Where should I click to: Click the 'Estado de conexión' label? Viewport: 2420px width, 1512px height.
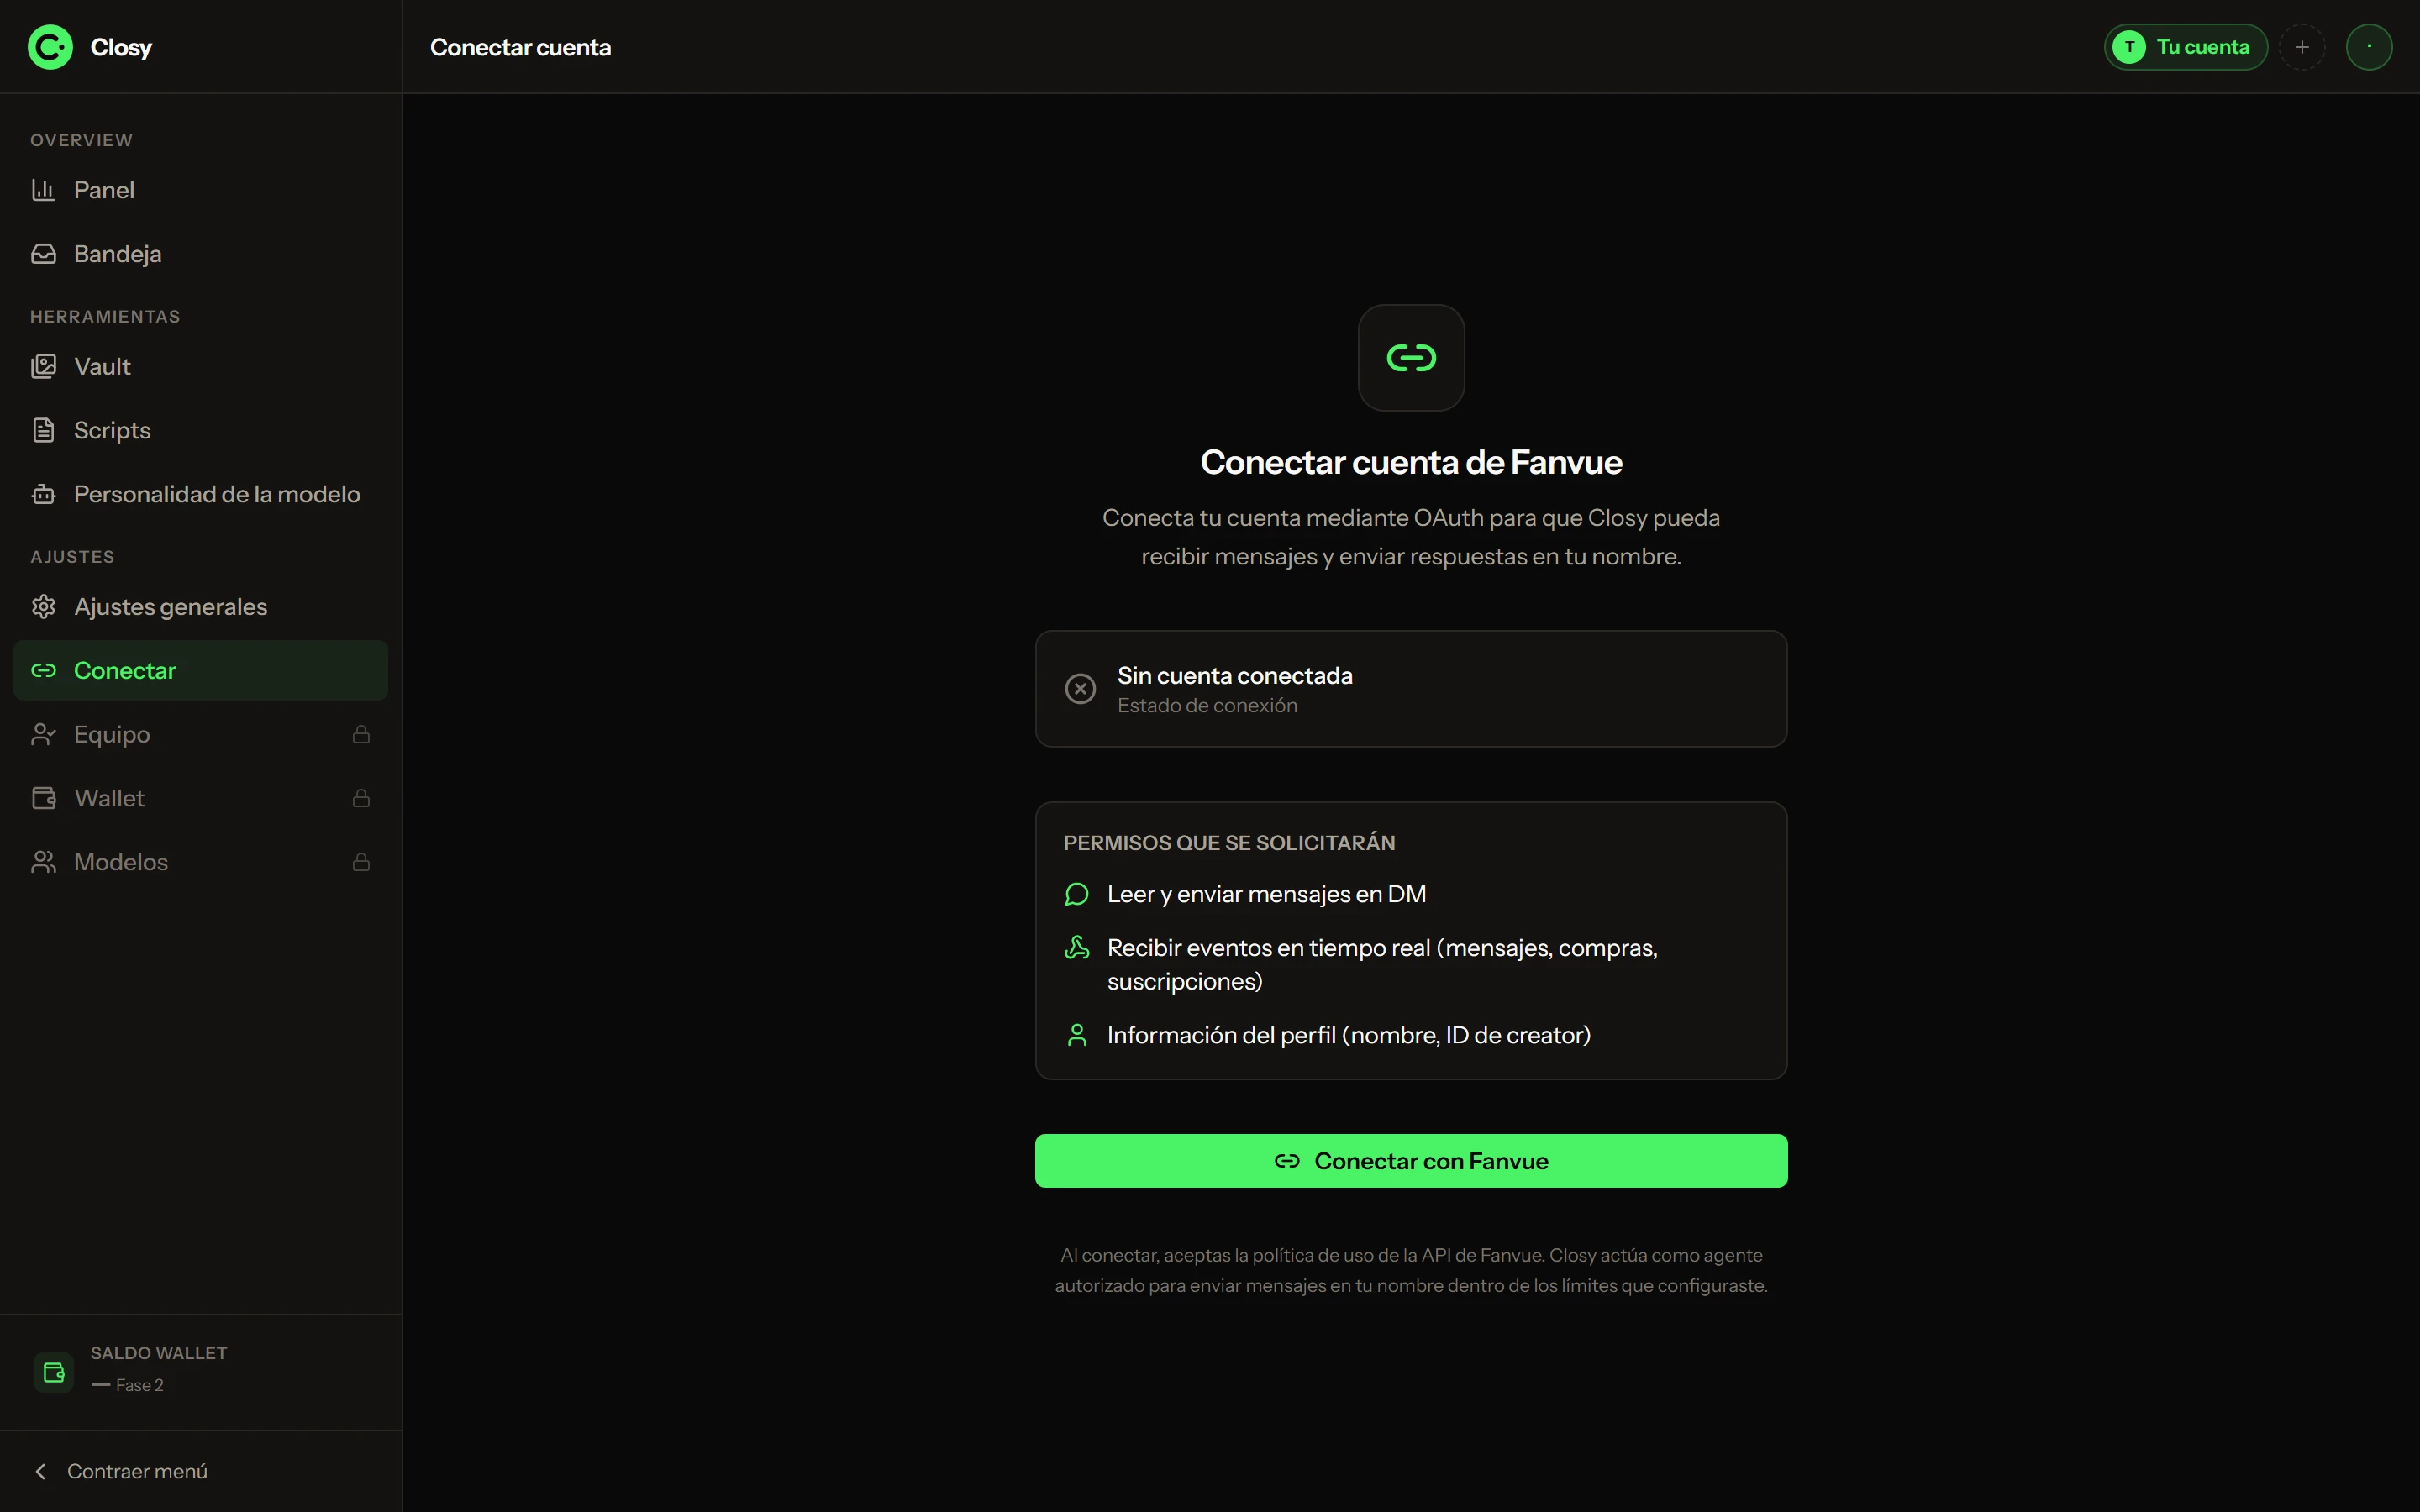click(x=1207, y=706)
